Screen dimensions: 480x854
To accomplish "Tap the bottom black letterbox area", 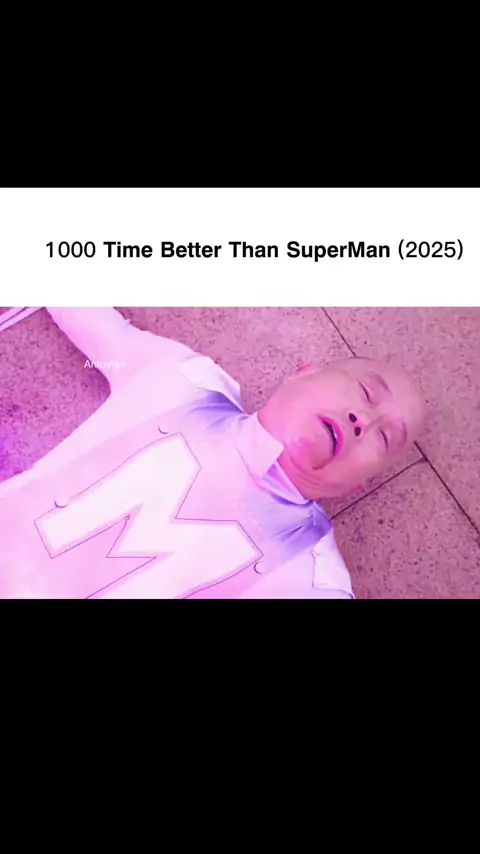I will [240, 727].
